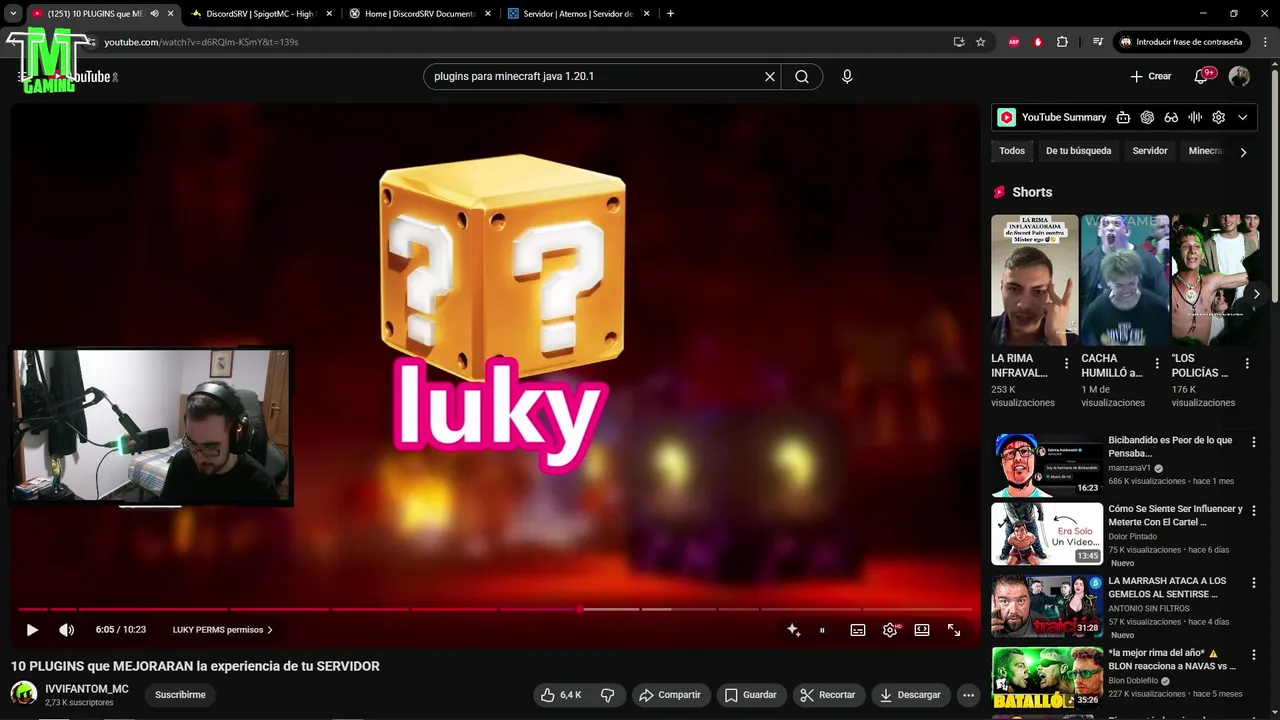This screenshot has height=720, width=1280.
Task: Toggle the autoplay switch in player
Action: 822,630
